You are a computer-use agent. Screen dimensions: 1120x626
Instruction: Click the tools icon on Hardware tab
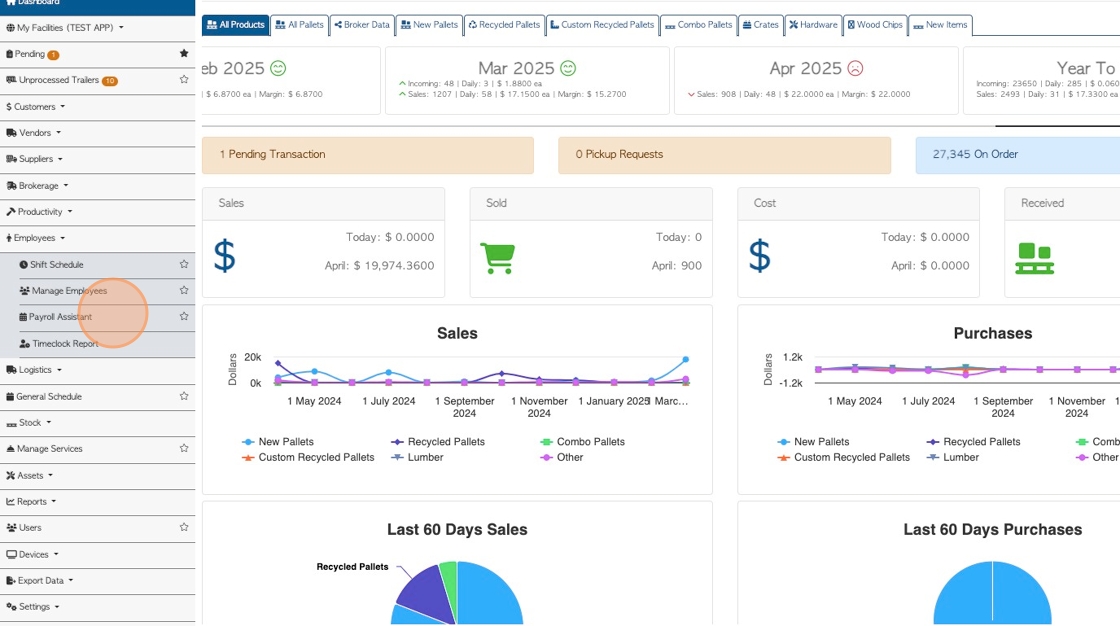[793, 24]
